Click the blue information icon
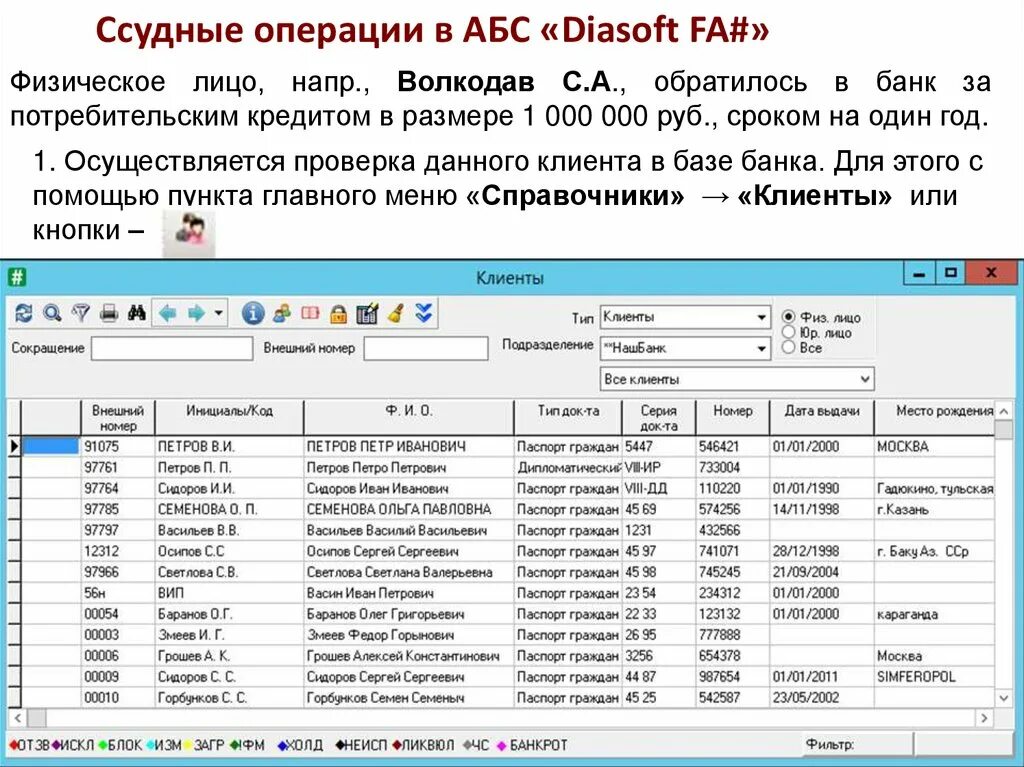 [253, 314]
